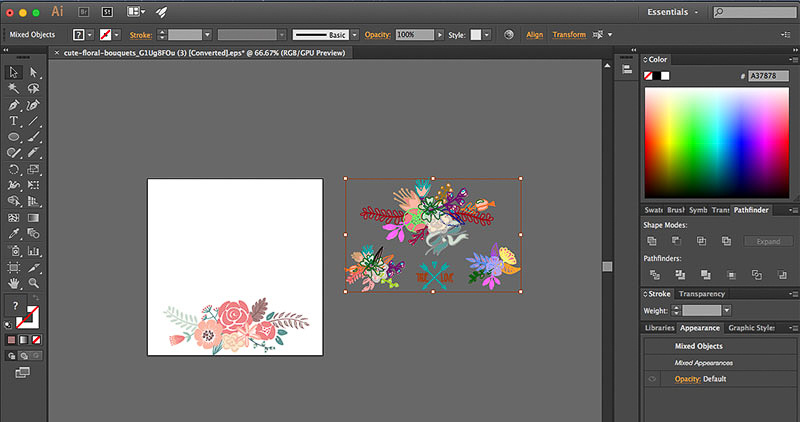Open Adobe Bridge from the Br icon
800x422 pixels.
click(83, 12)
